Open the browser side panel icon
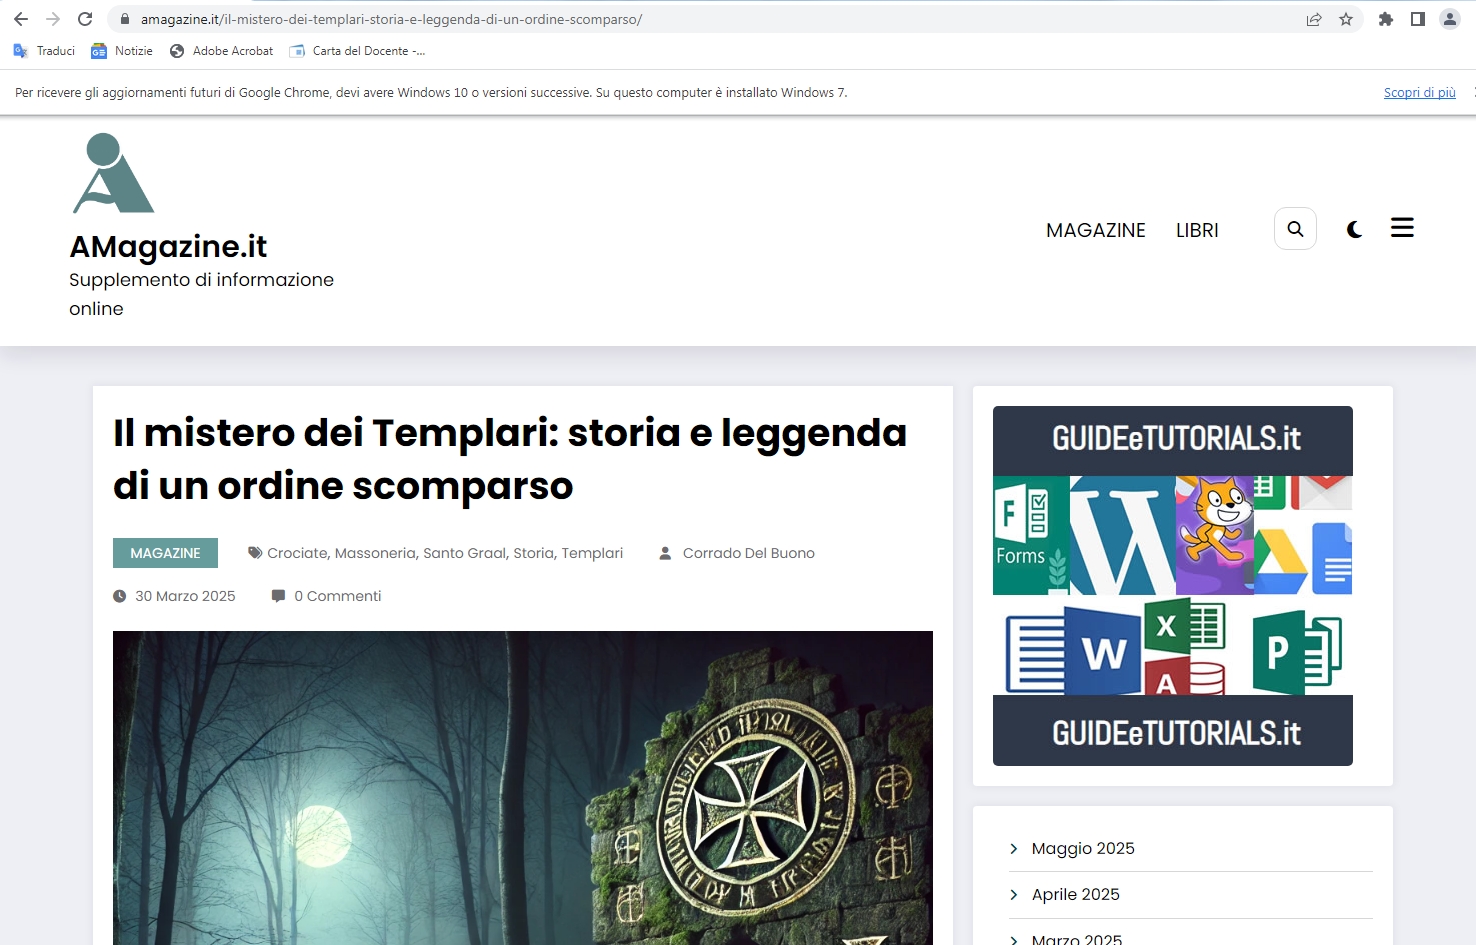This screenshot has width=1476, height=945. coord(1417,19)
